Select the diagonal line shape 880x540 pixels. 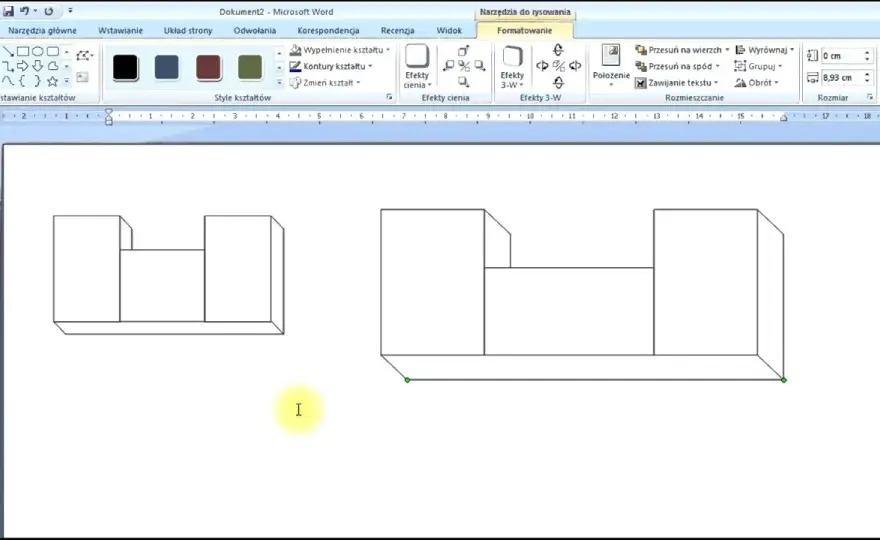click(8, 52)
